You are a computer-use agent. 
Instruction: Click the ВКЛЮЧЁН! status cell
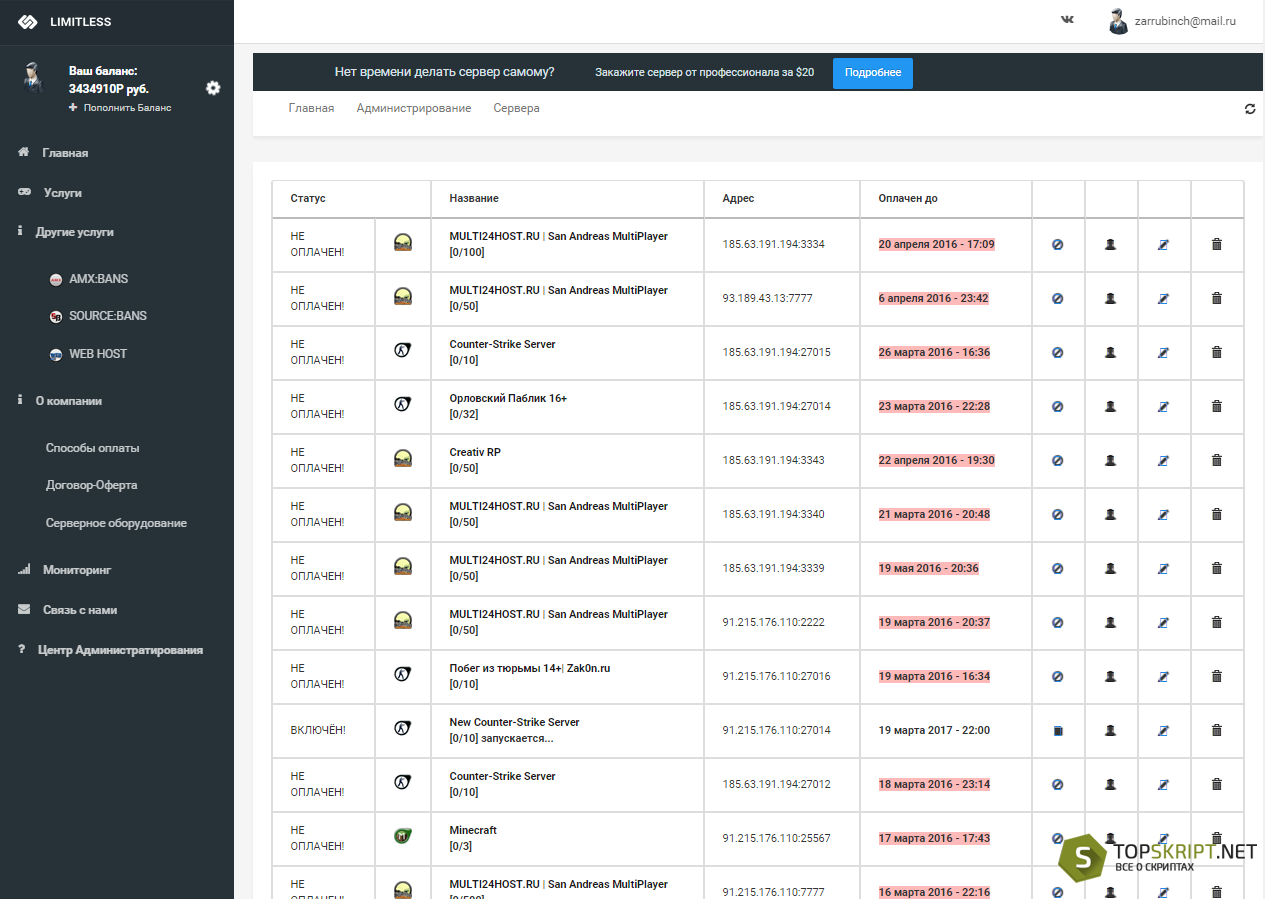click(318, 730)
